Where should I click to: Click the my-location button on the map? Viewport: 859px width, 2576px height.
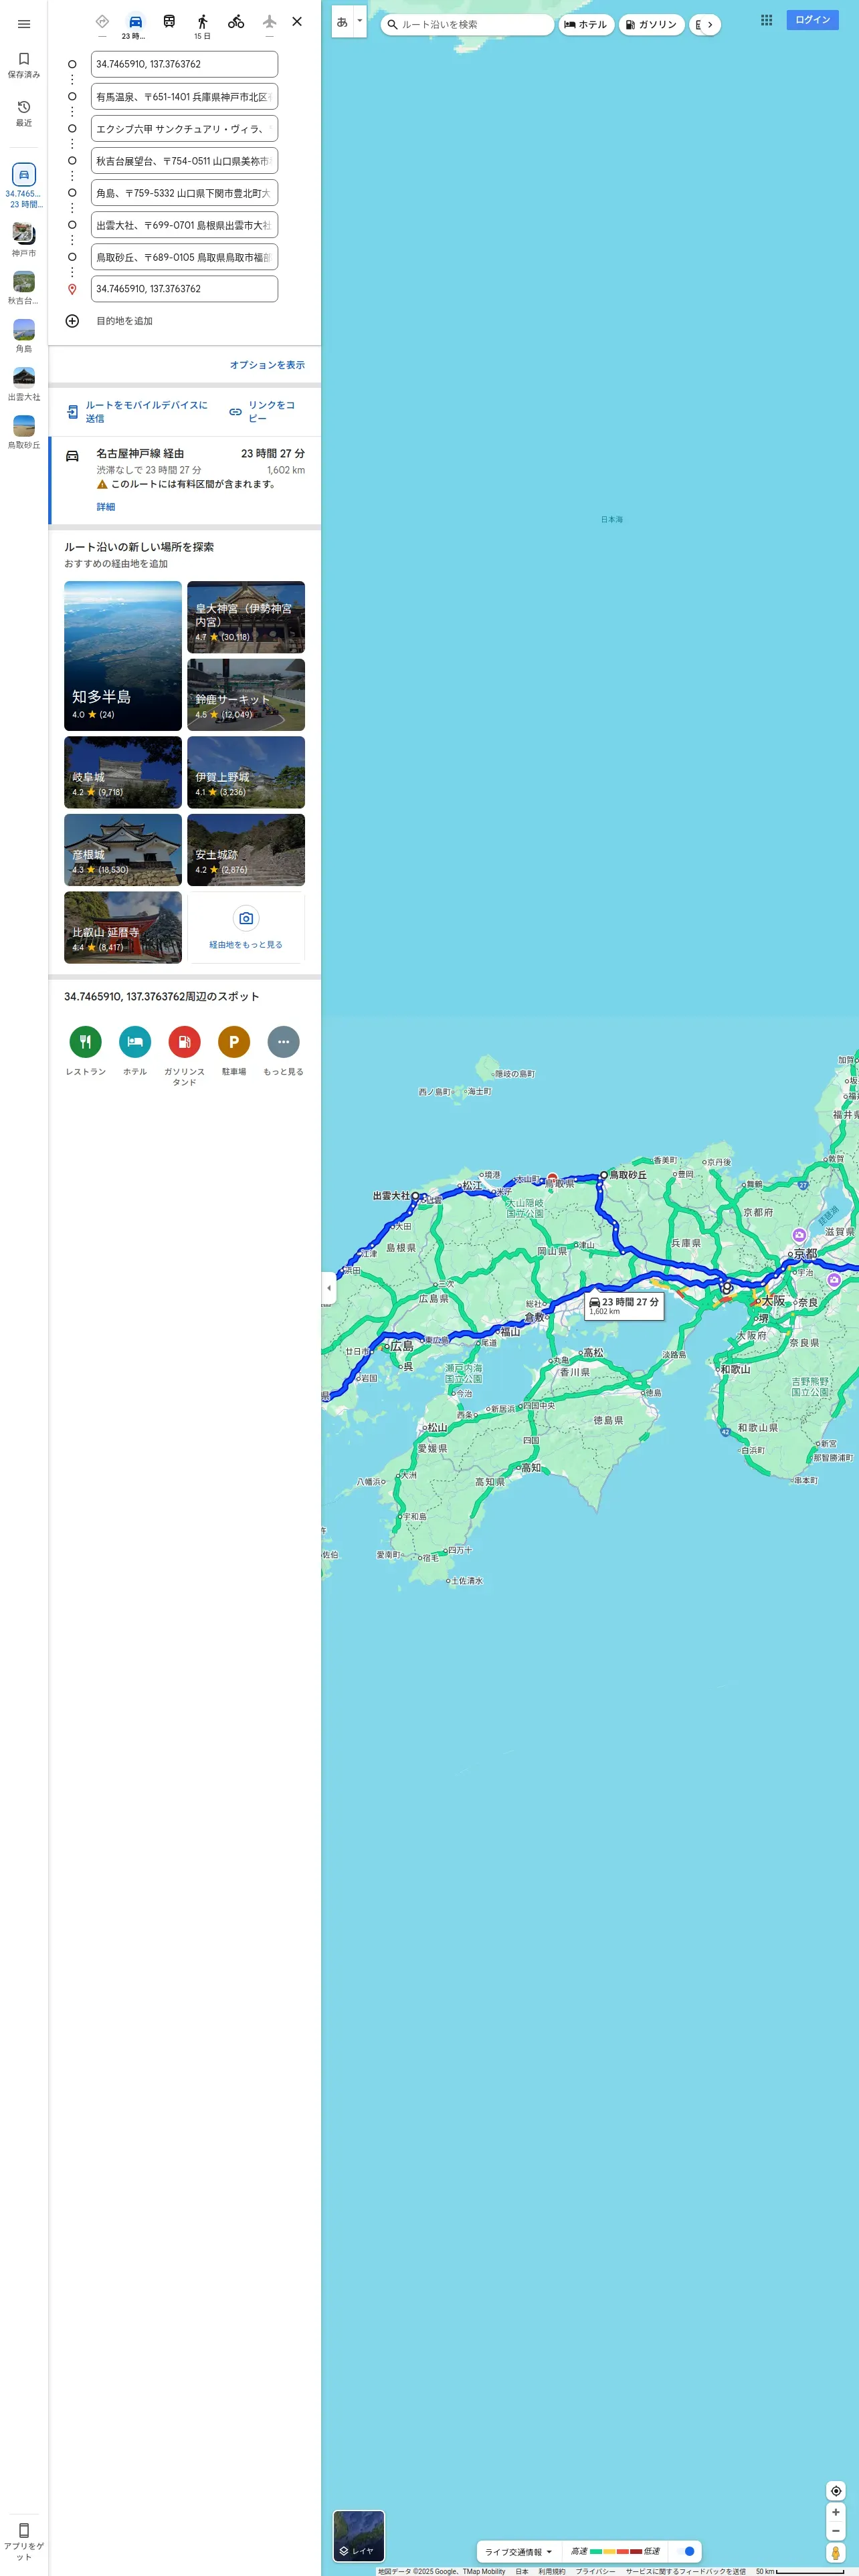point(836,2491)
